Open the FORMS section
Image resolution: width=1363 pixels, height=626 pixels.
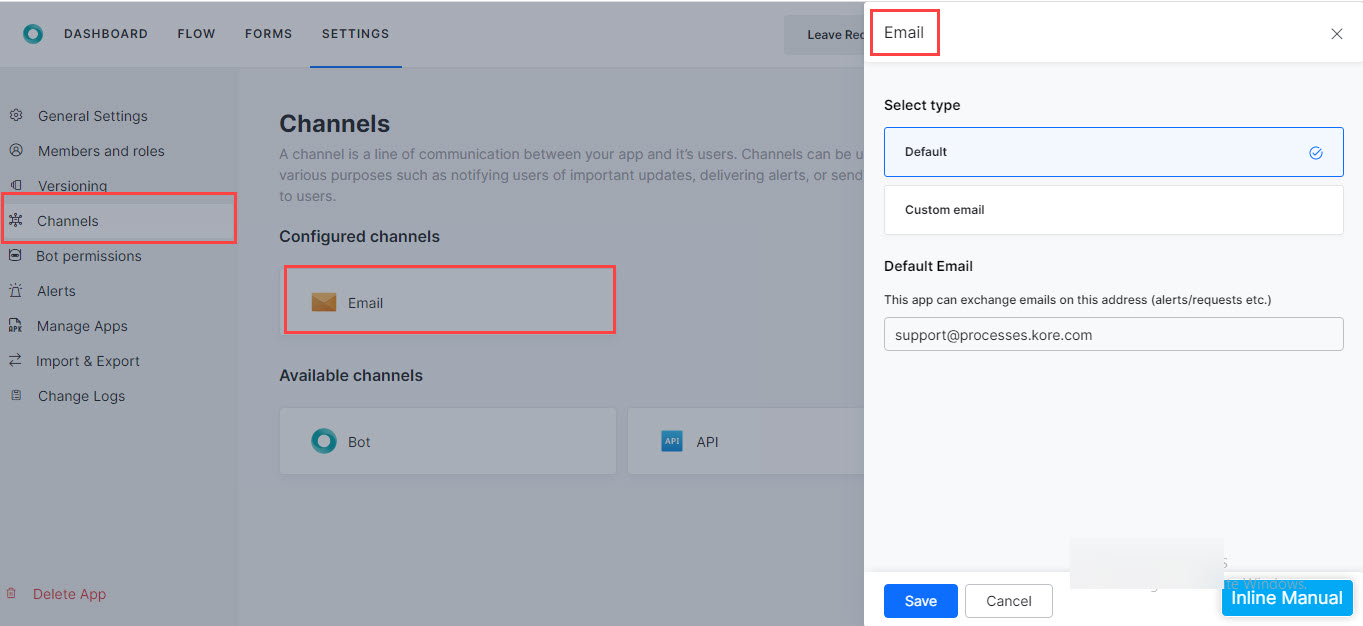[x=268, y=33]
